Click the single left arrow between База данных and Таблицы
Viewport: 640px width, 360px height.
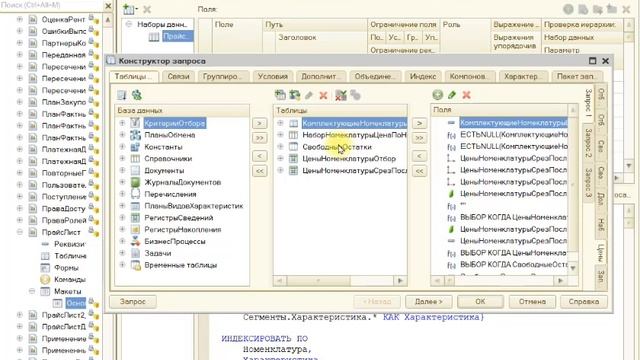[260, 156]
